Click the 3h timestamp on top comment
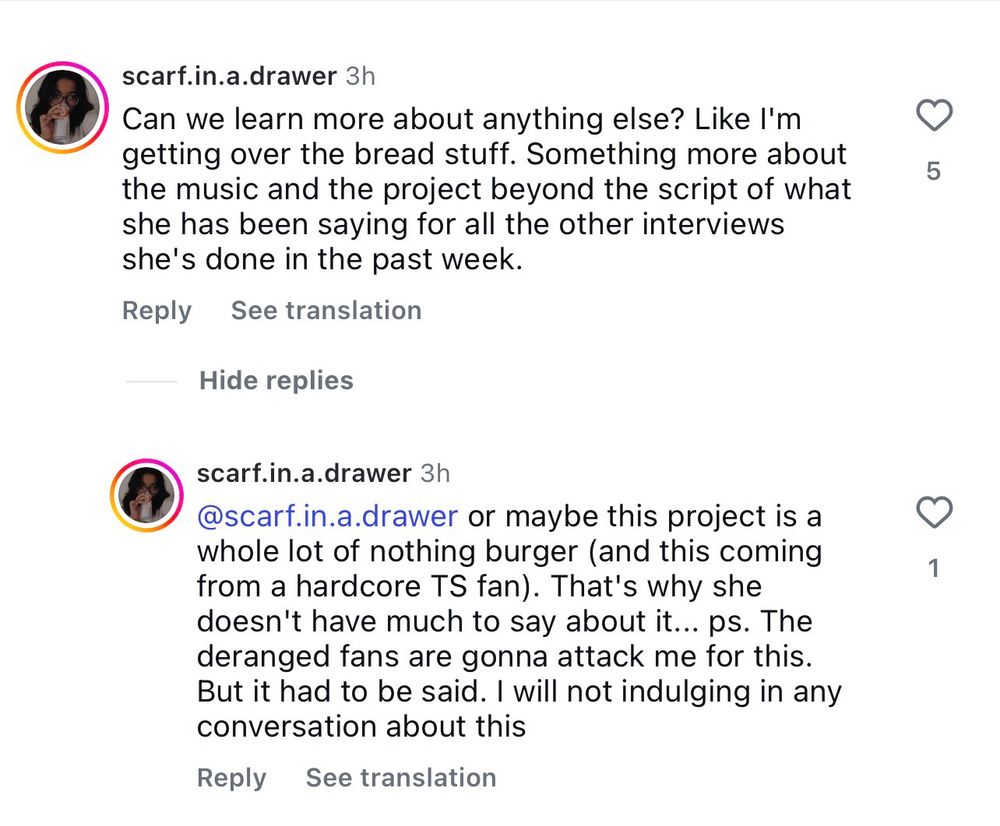1000x826 pixels. (360, 76)
